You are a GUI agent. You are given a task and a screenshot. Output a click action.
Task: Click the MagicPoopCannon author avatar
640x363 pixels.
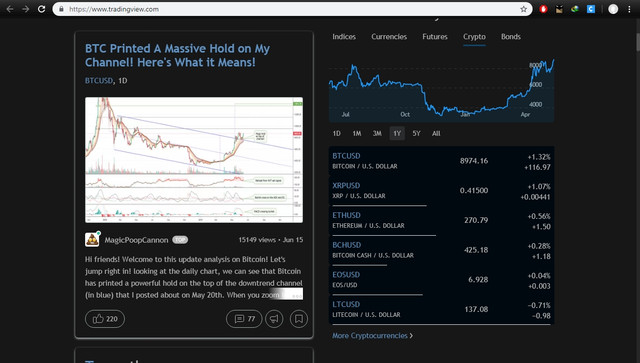click(x=92, y=239)
